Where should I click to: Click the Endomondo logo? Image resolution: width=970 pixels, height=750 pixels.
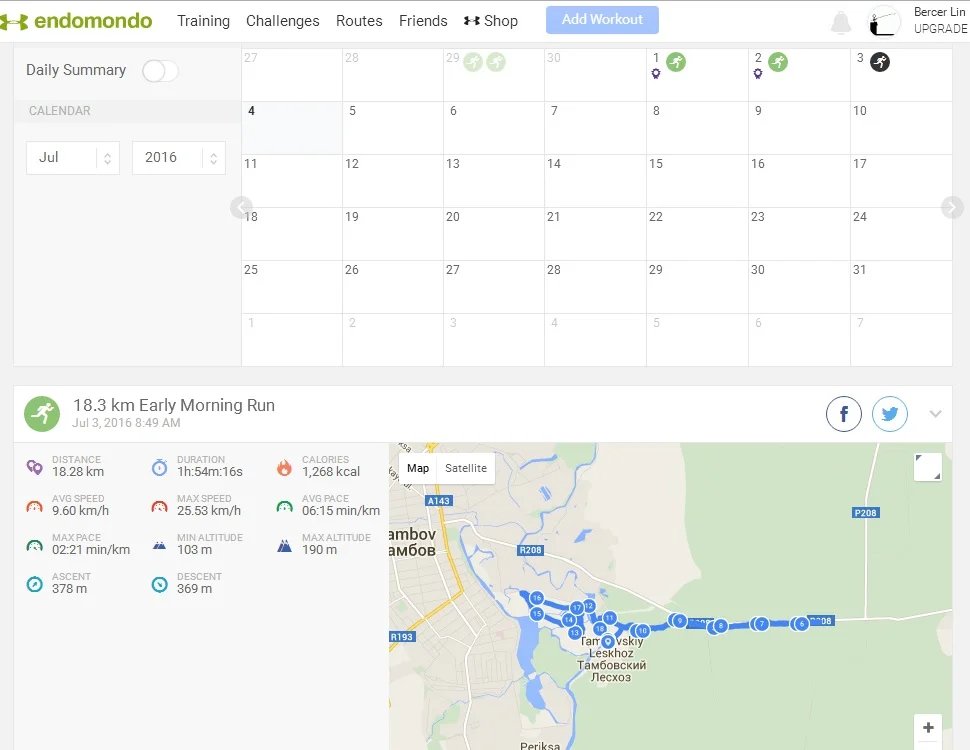coord(77,21)
